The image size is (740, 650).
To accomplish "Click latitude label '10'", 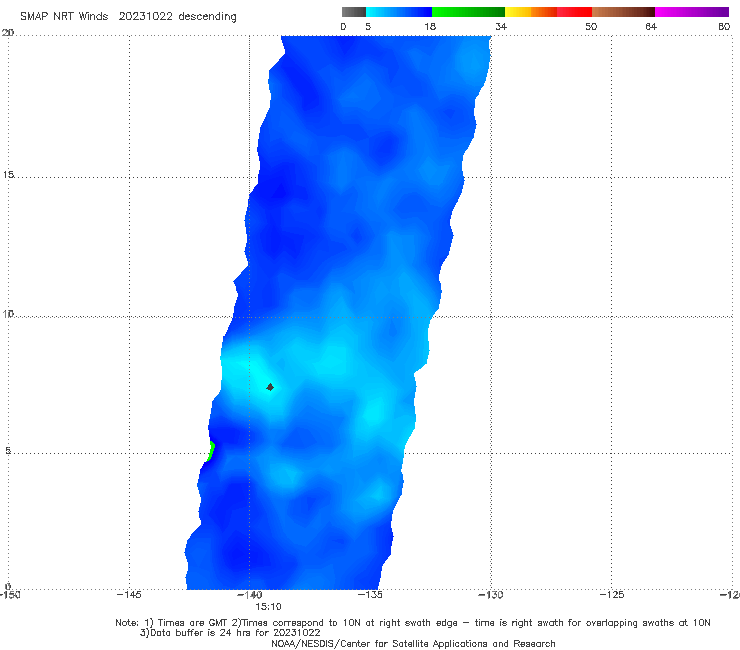I will (8, 313).
